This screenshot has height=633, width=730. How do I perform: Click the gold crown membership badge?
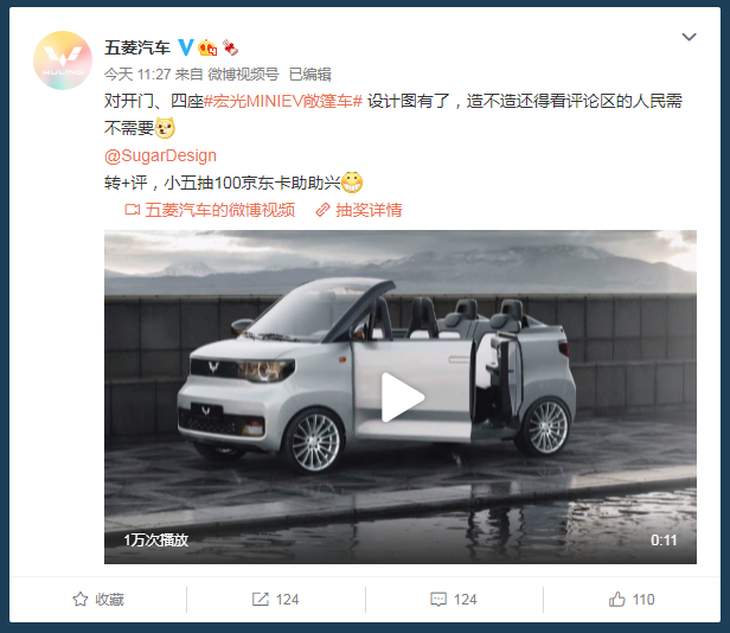207,47
